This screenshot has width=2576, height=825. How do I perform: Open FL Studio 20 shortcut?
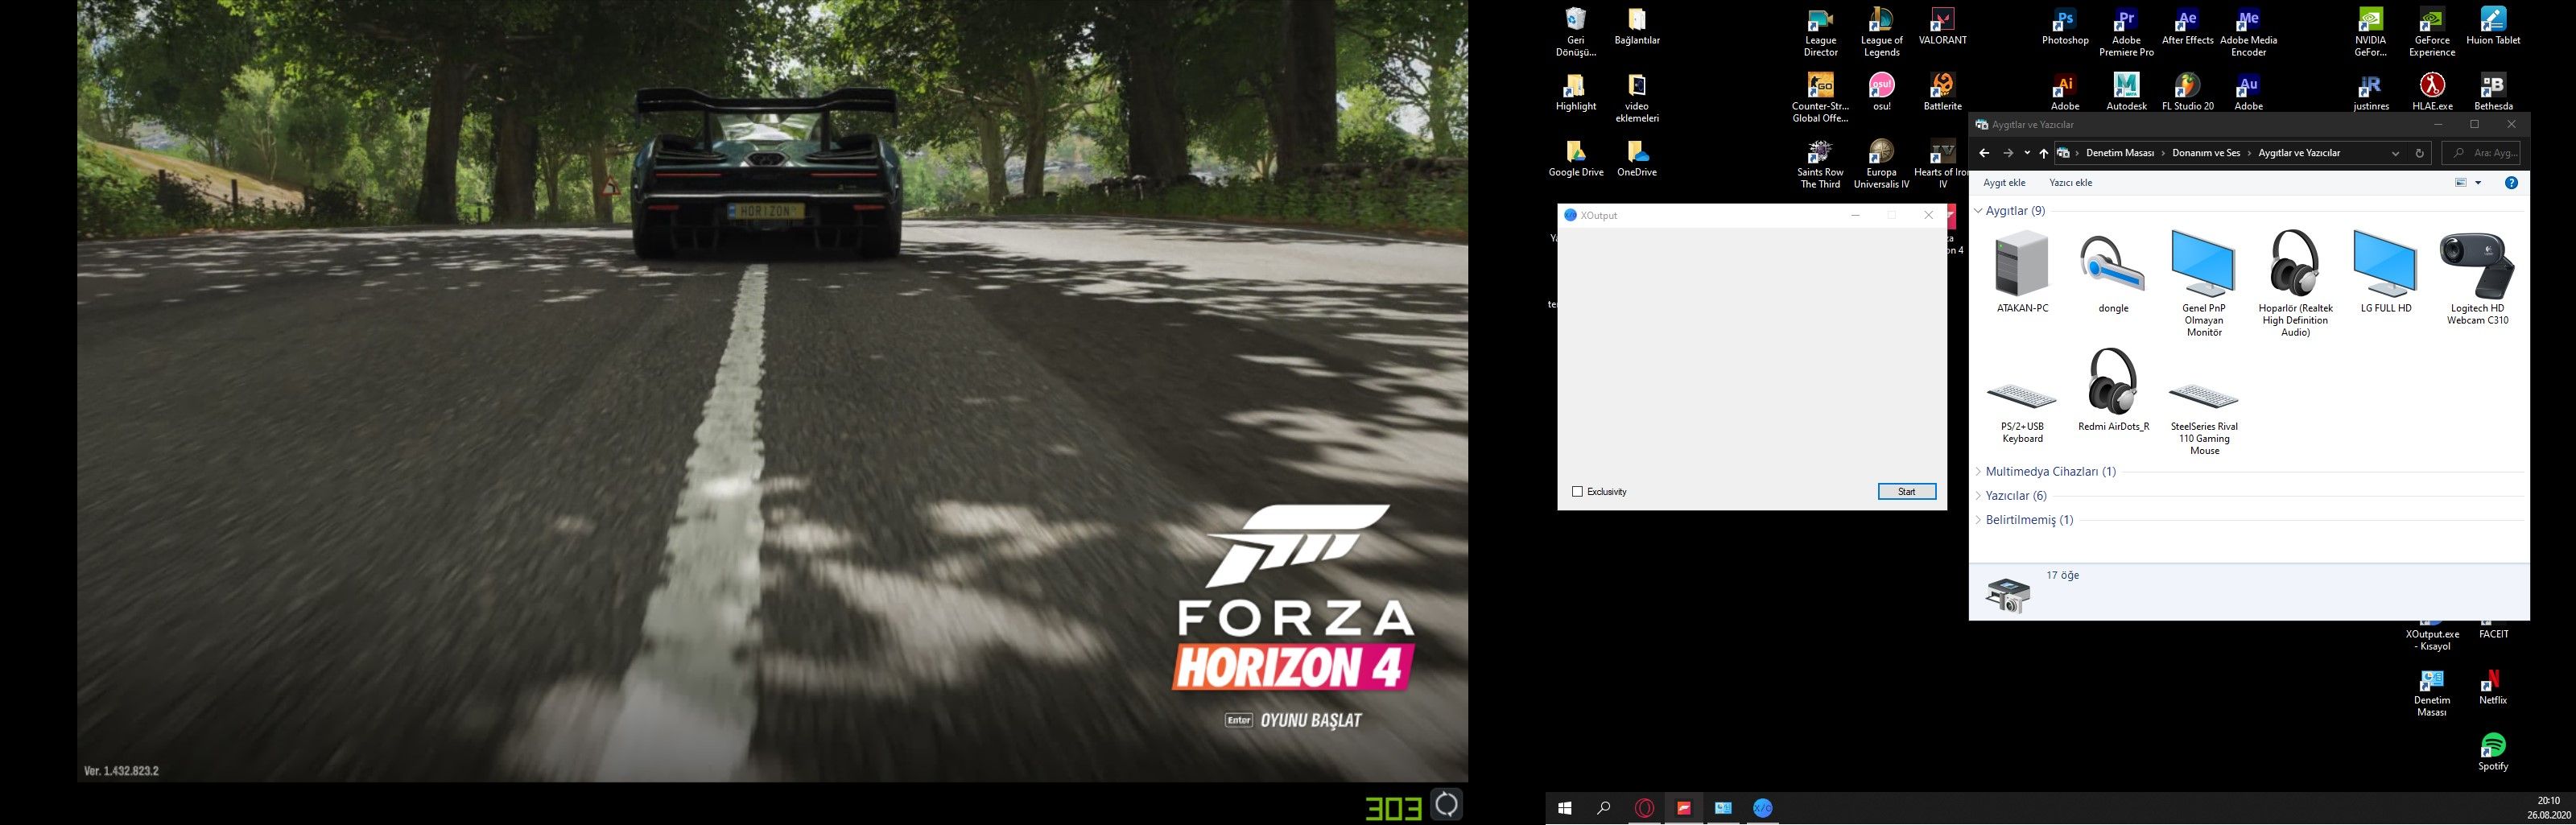click(2187, 92)
